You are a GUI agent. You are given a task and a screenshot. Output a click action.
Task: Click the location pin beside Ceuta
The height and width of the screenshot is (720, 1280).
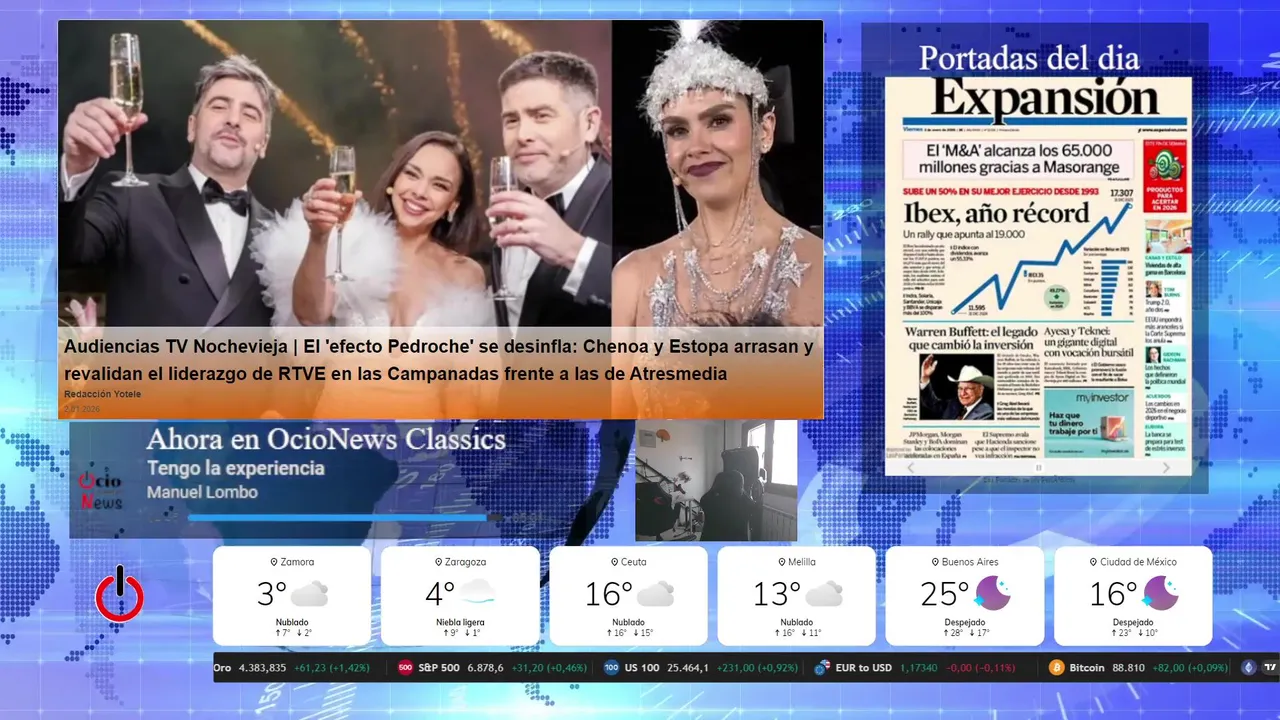point(613,562)
